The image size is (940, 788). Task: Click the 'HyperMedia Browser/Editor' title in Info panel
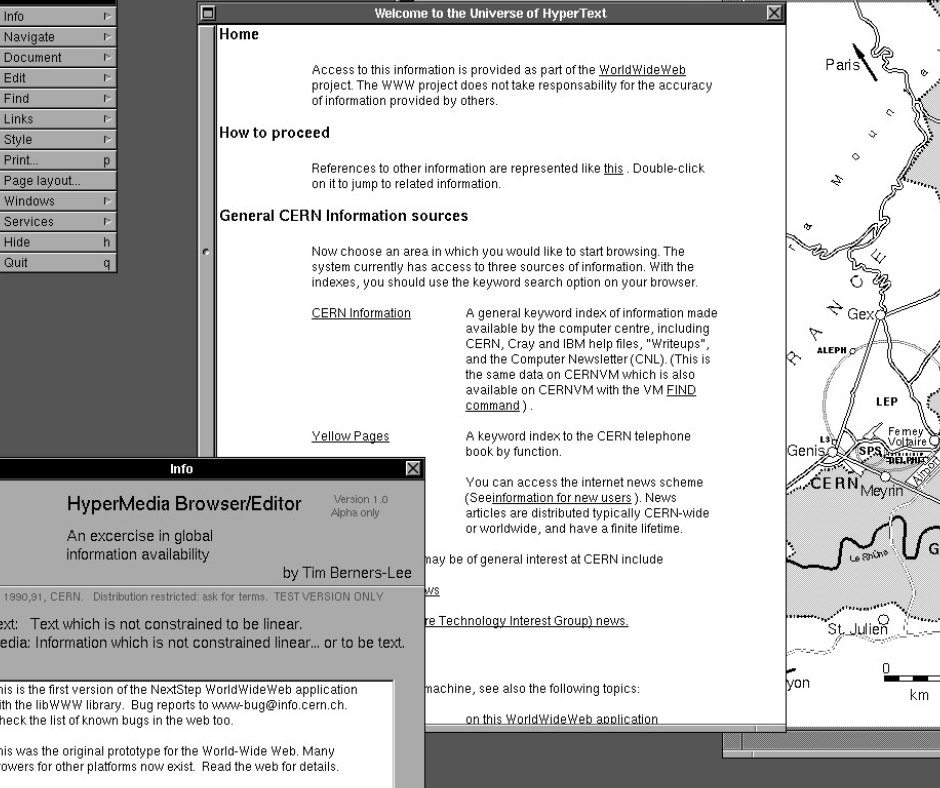(184, 504)
